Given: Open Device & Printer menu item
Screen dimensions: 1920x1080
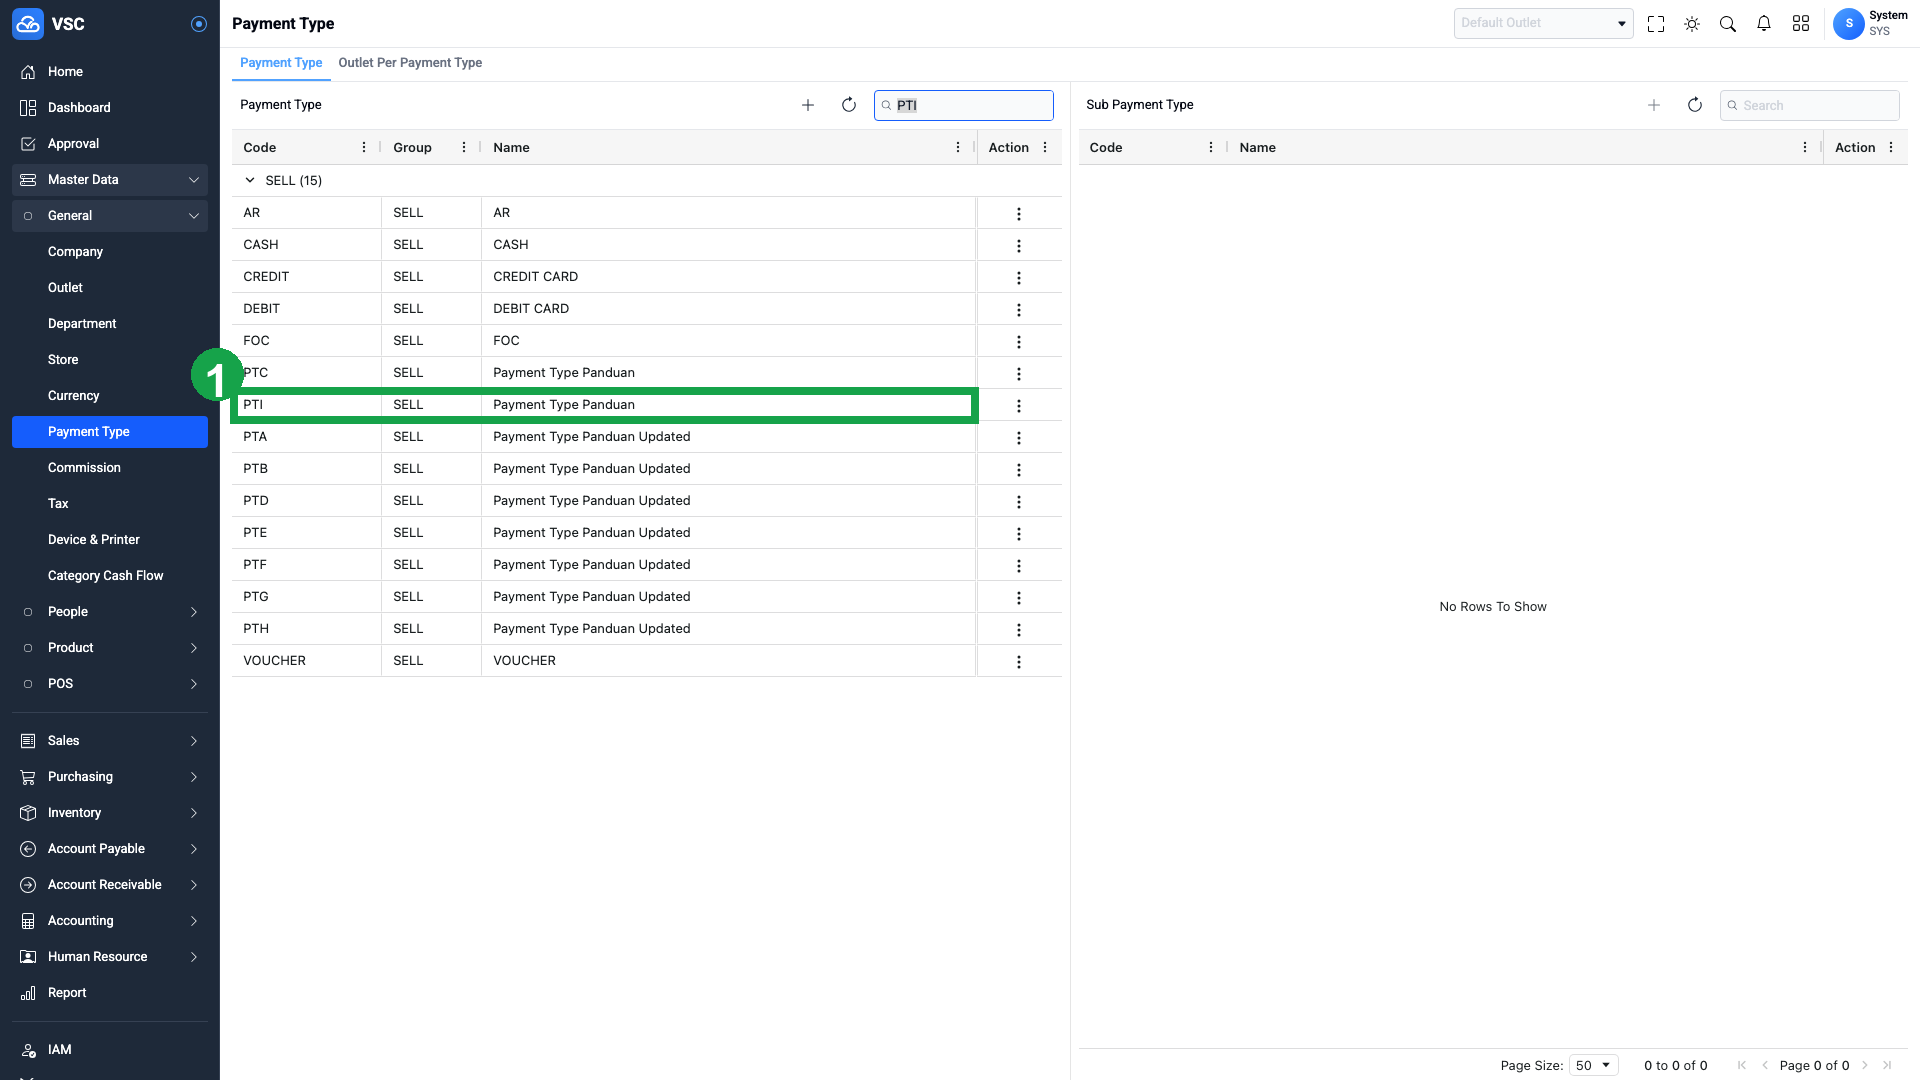Looking at the screenshot, I should point(110,540).
